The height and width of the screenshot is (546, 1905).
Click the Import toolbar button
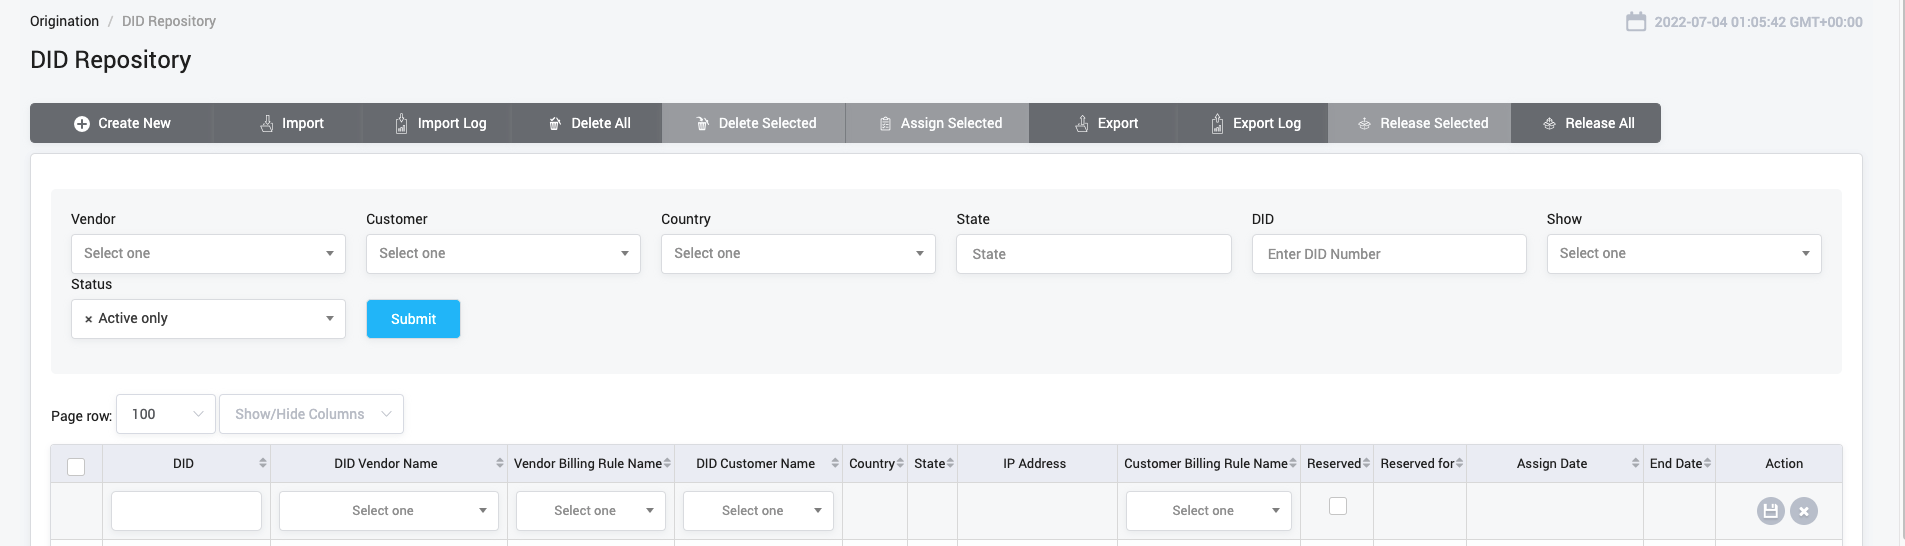(x=287, y=123)
